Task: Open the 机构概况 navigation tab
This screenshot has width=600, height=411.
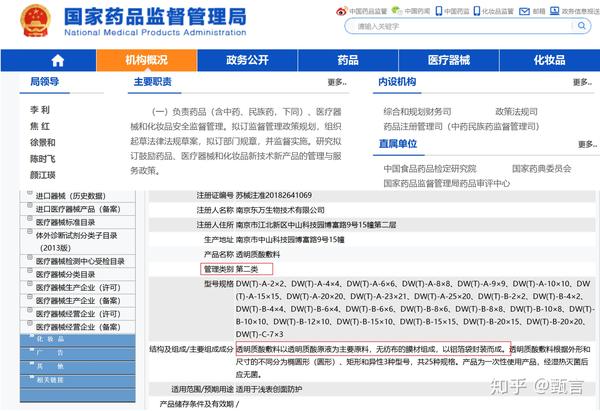Action: 147,60
